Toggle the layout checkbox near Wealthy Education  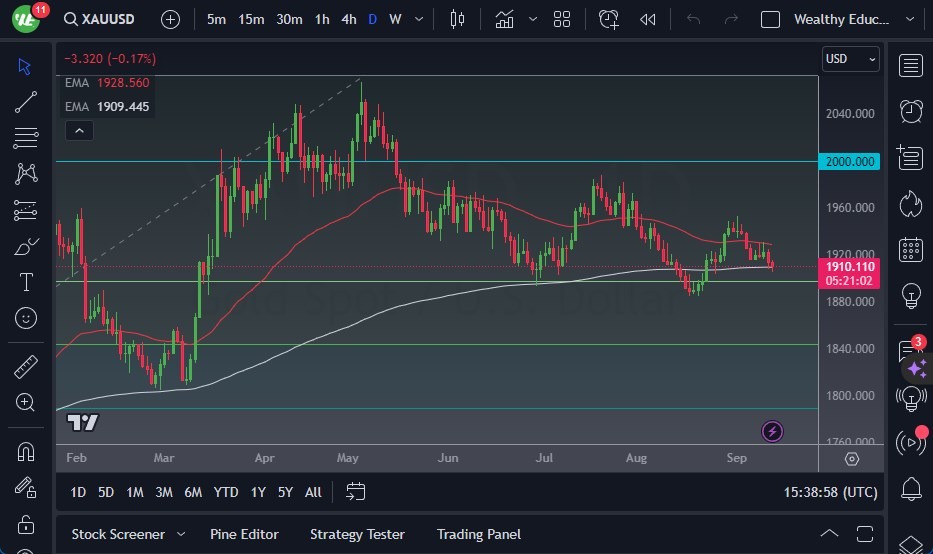(x=770, y=19)
